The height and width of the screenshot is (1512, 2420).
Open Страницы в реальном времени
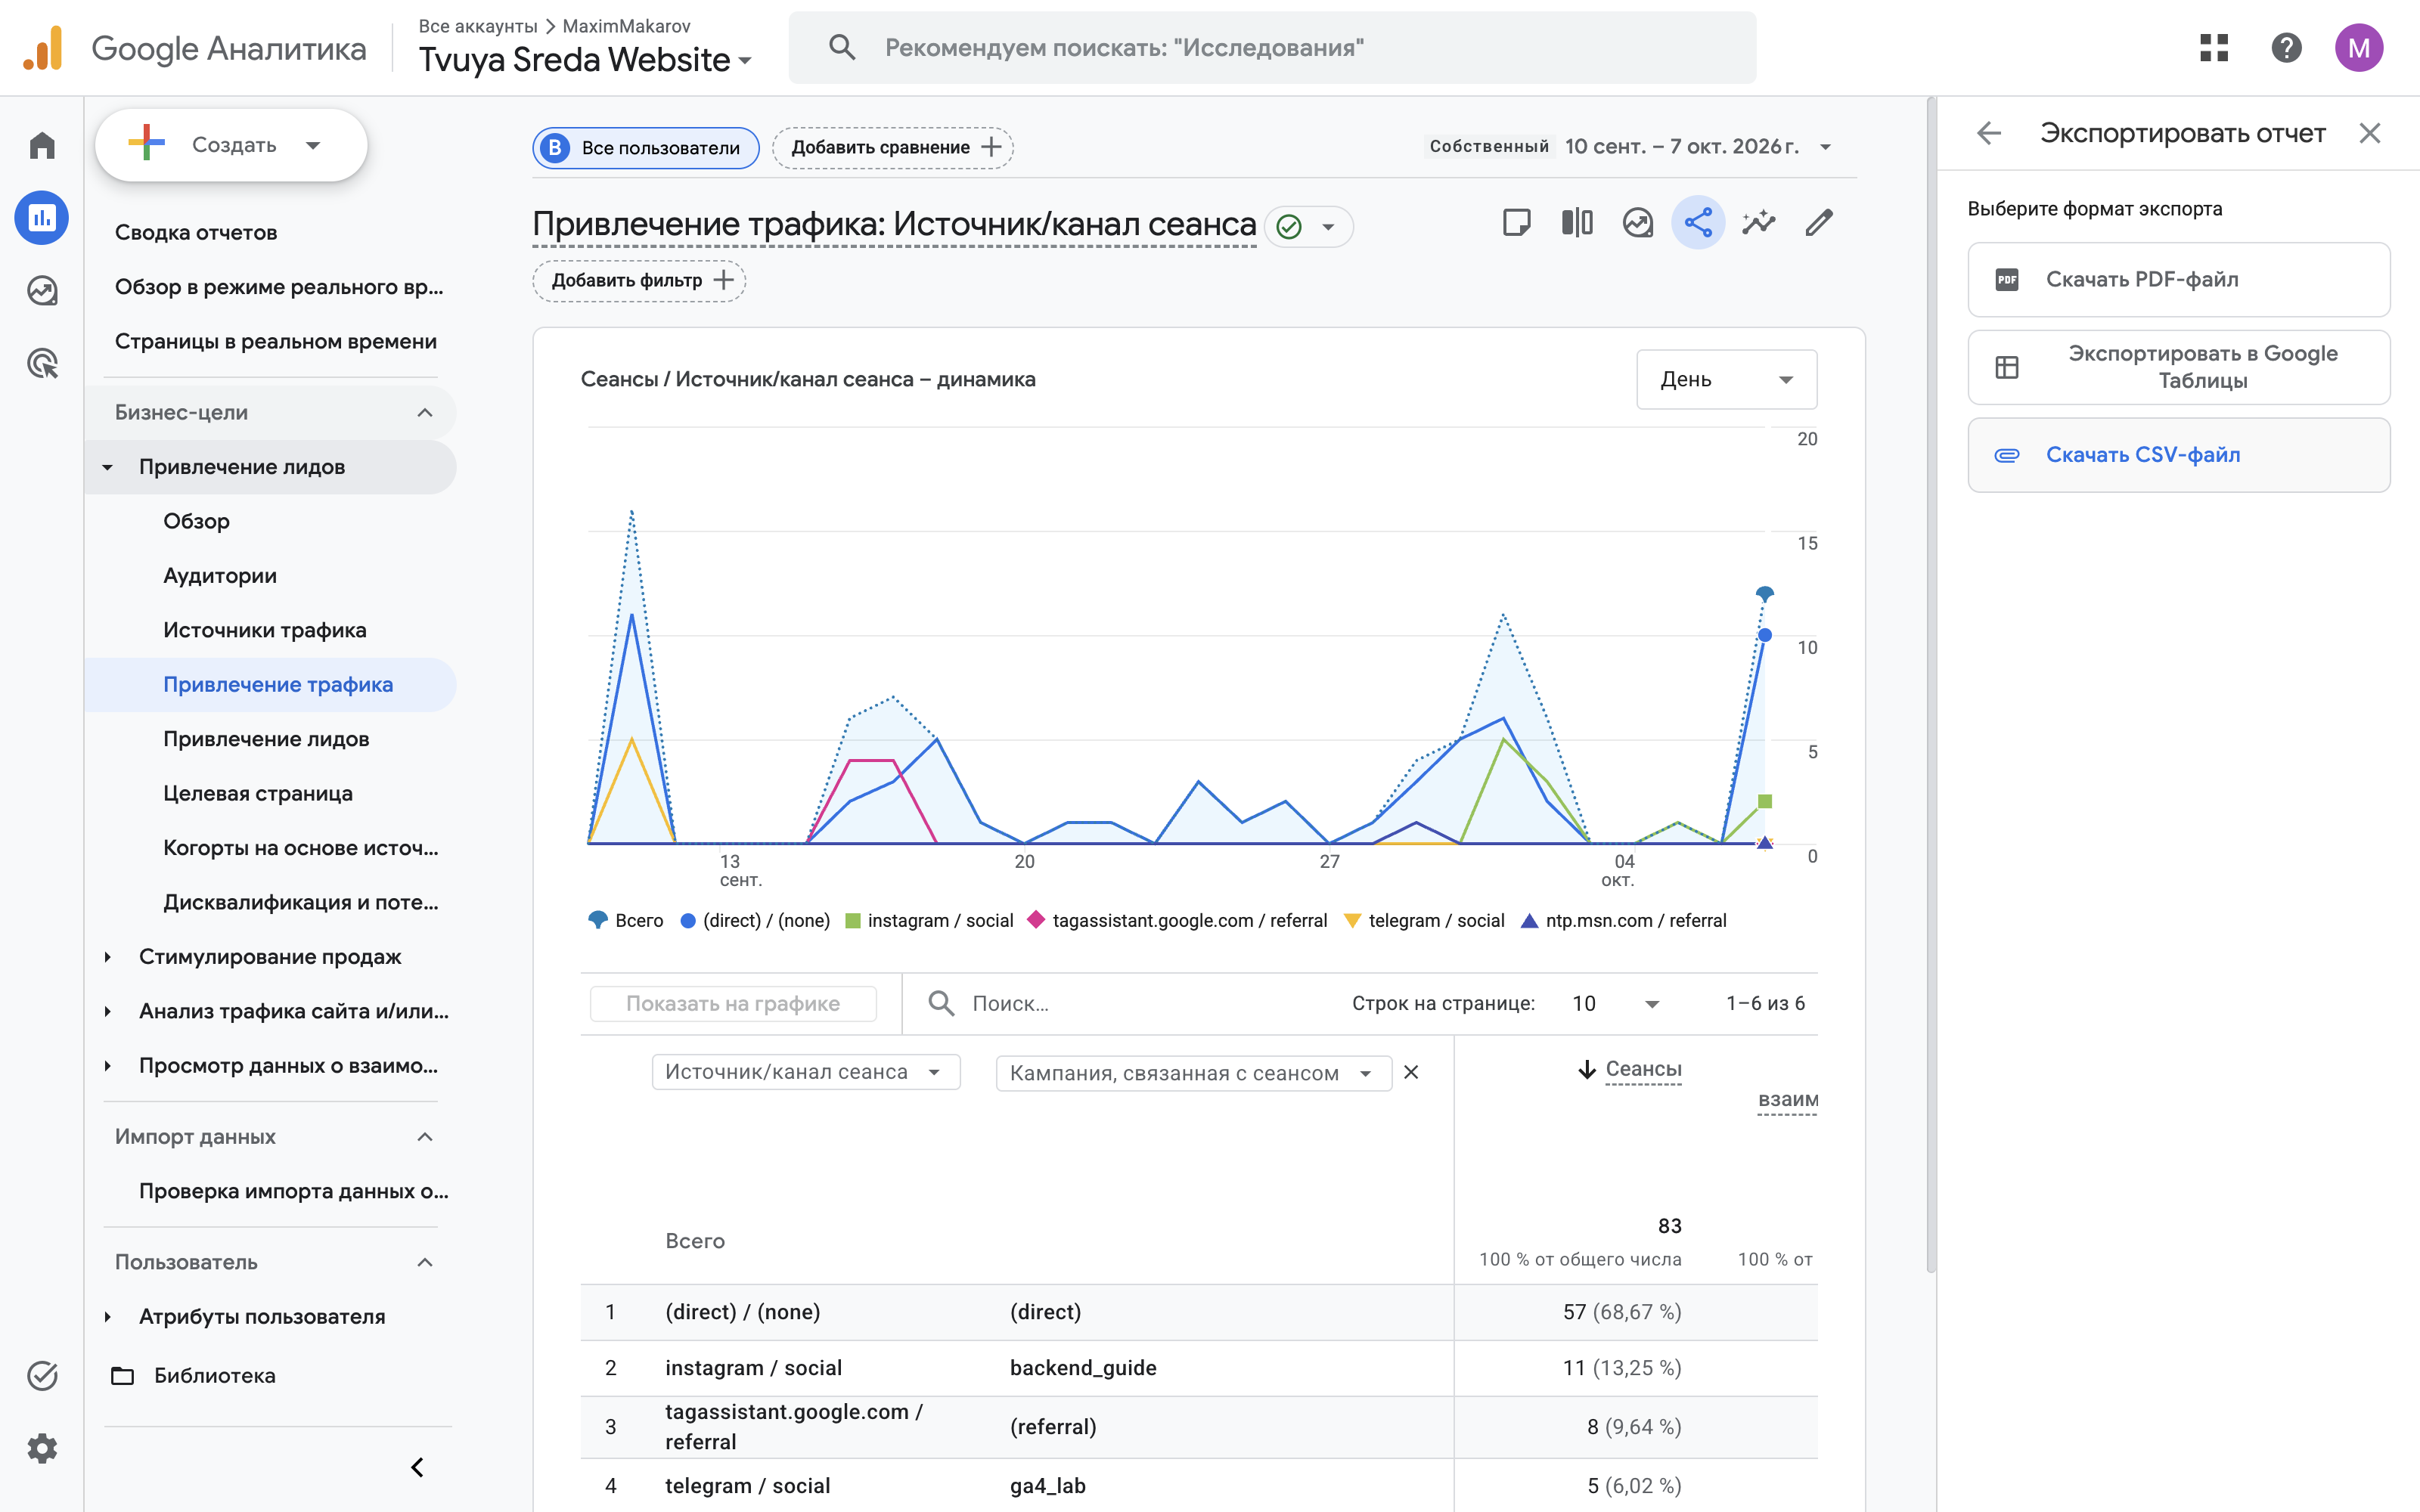[276, 342]
